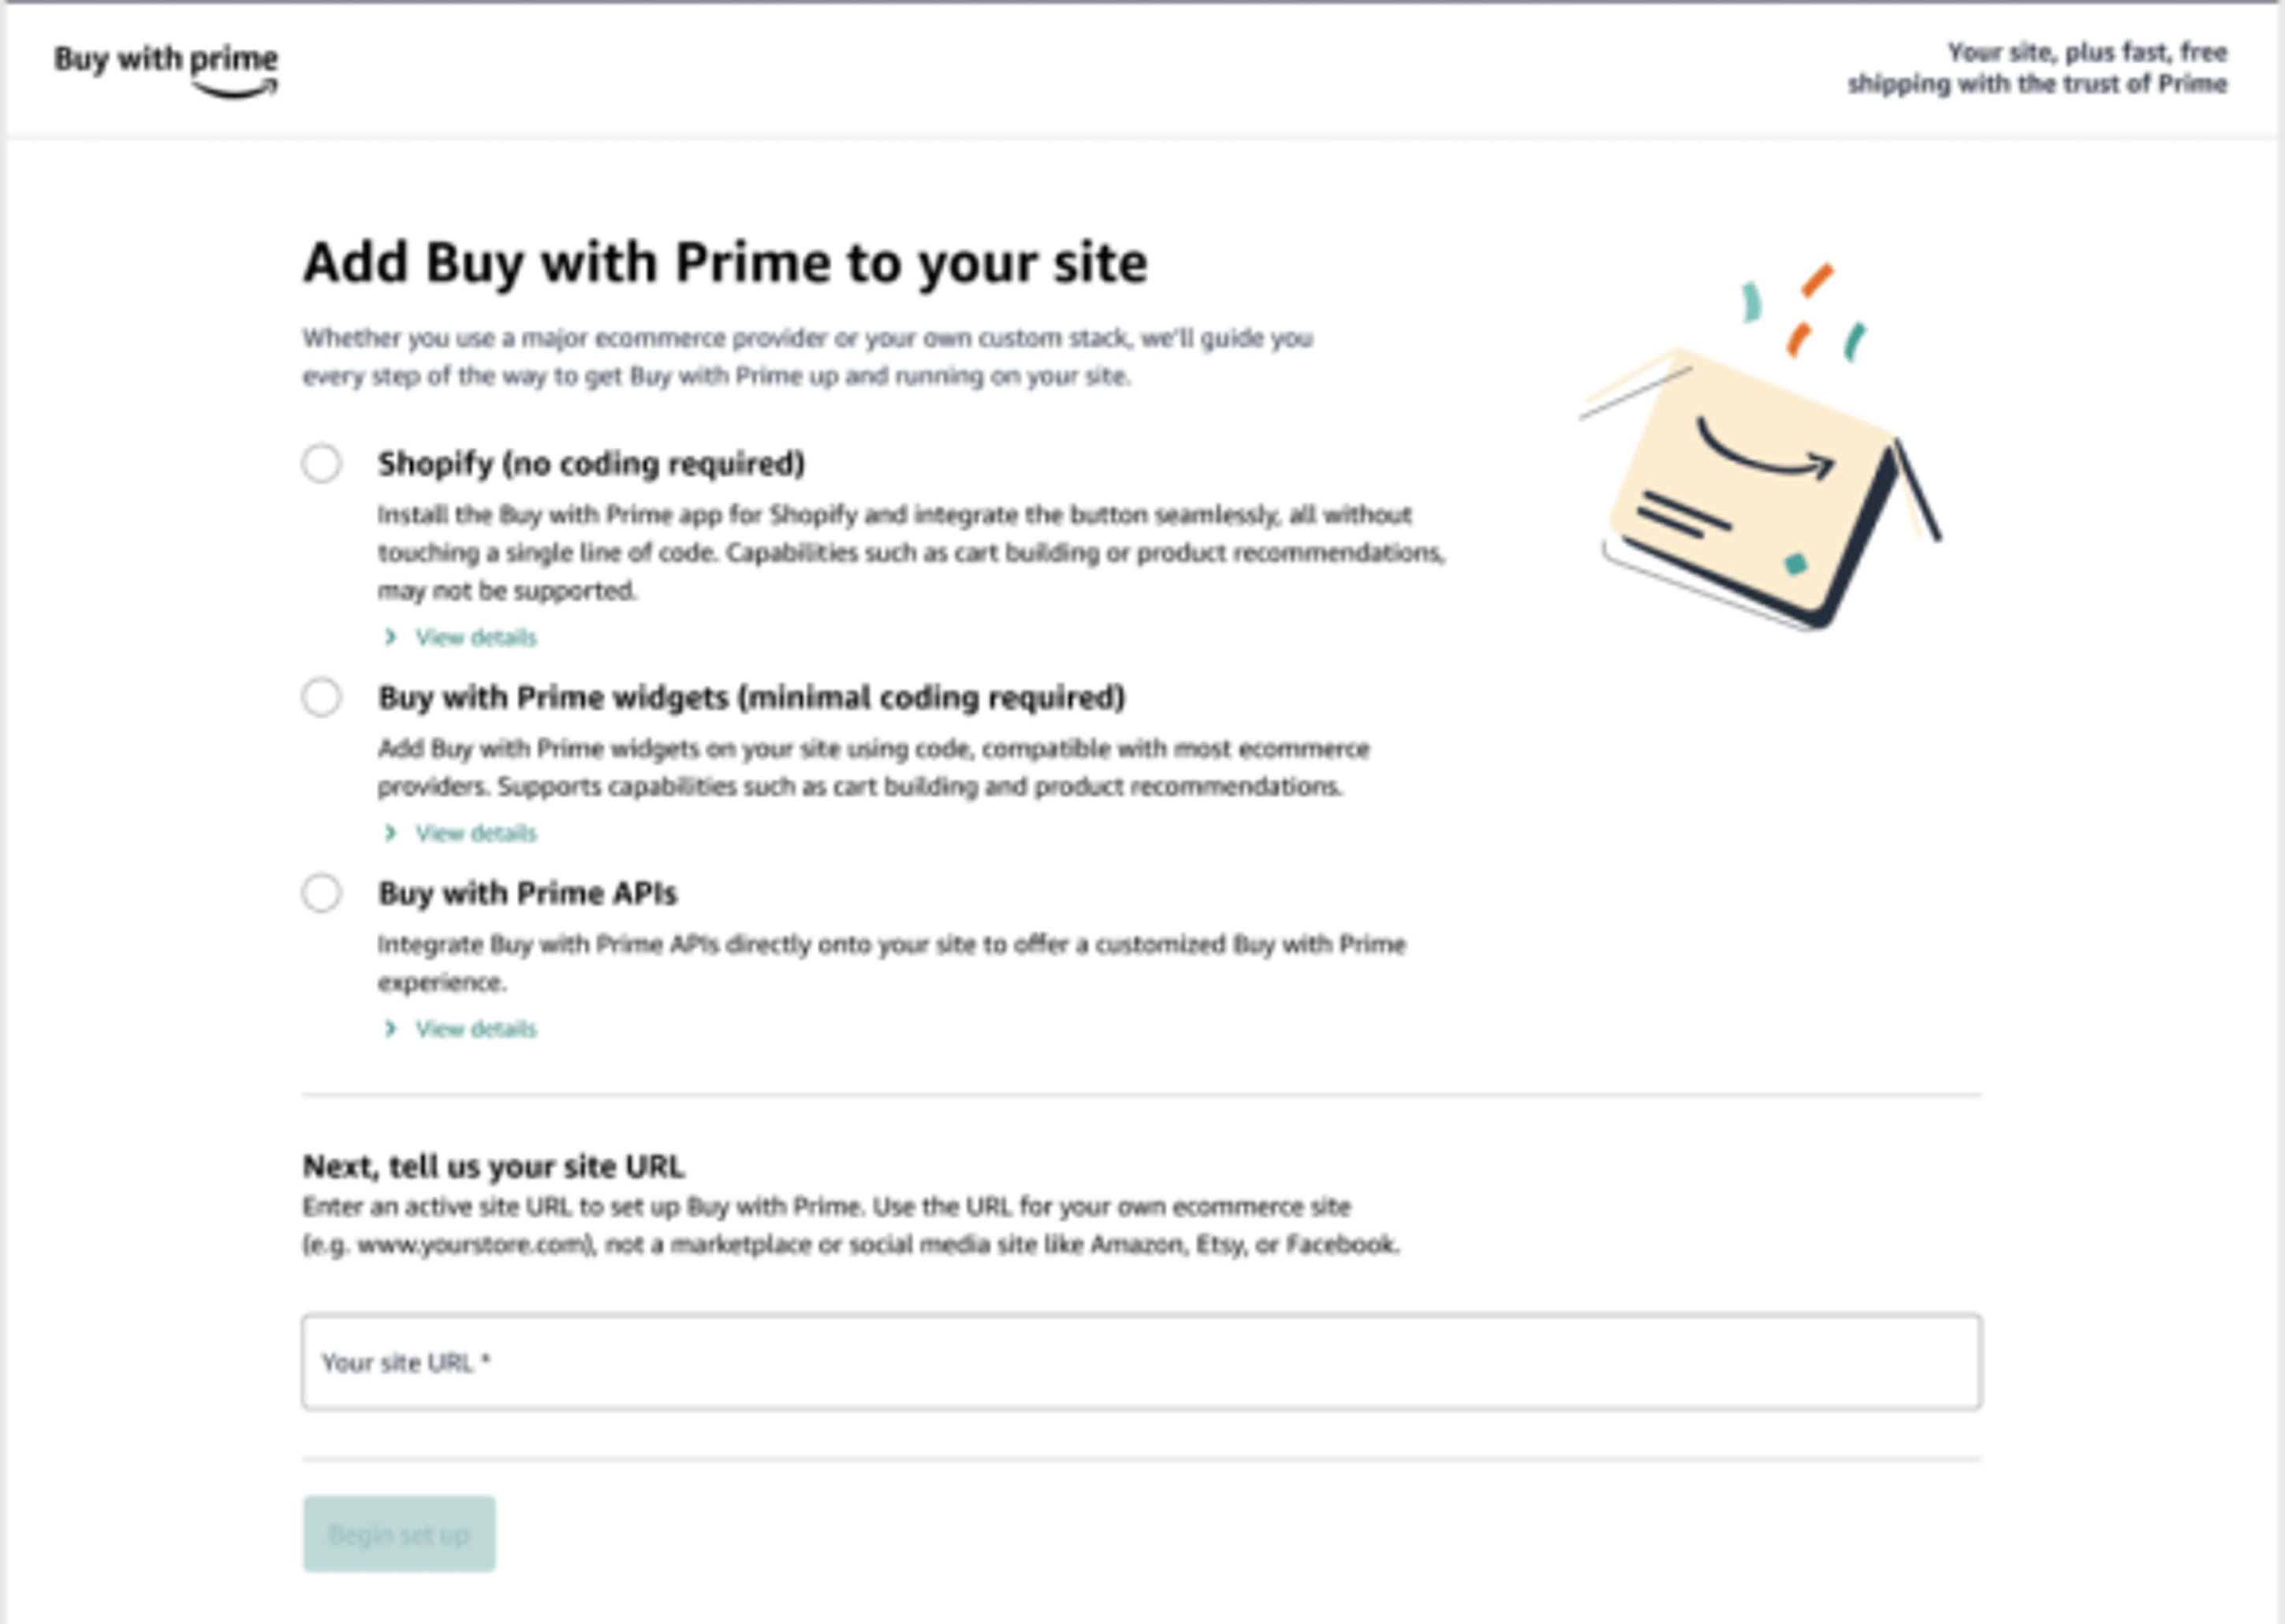Expand View details under the widgets option
Viewport: 2285px width, 1624px height.
[475, 833]
